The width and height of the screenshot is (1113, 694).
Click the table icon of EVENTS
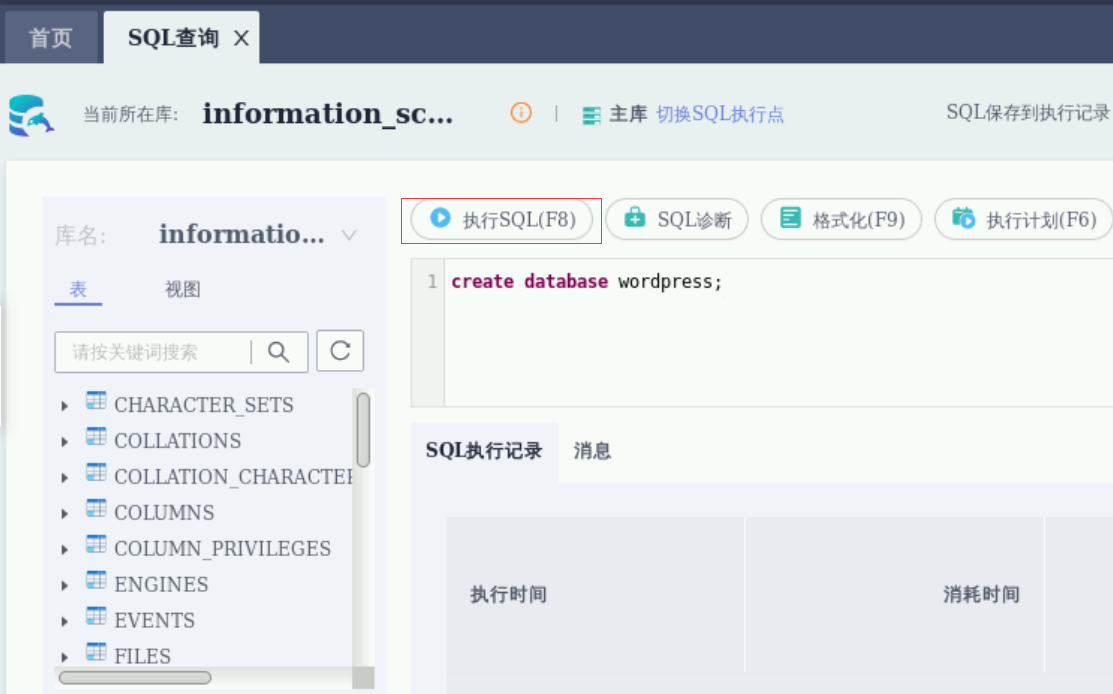click(96, 617)
